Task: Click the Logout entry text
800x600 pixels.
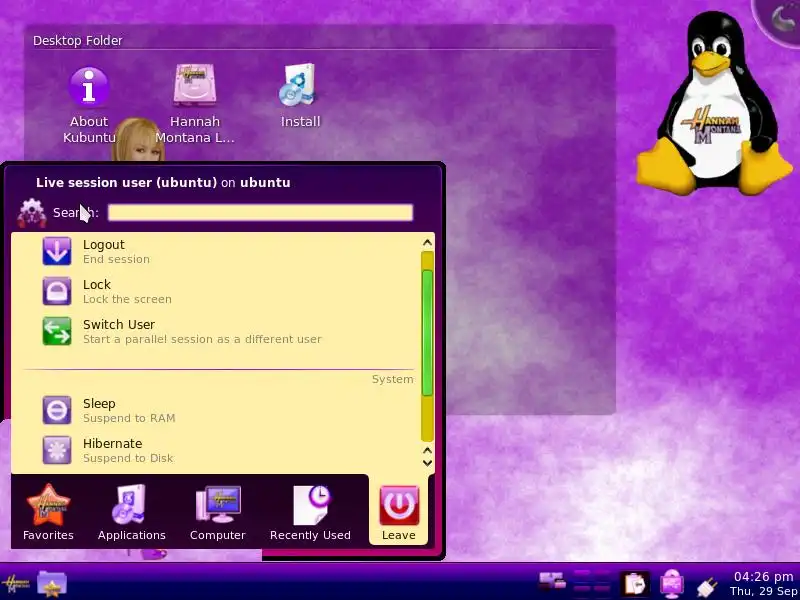Action: [x=104, y=244]
